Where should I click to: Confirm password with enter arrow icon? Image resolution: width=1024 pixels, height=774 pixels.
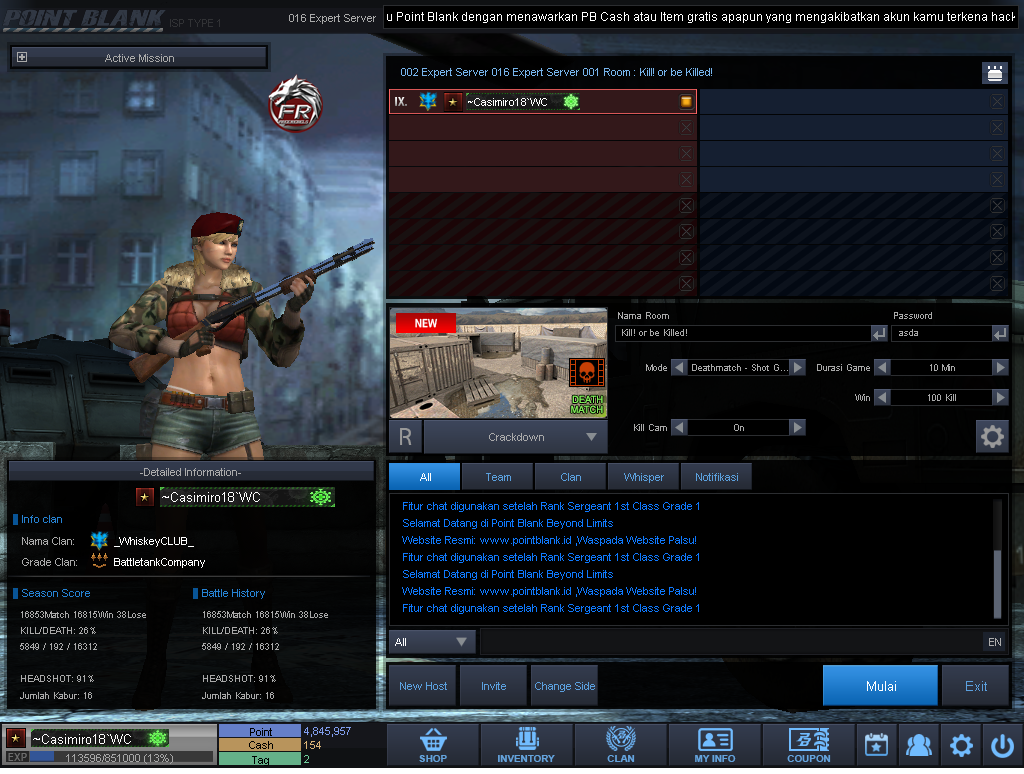coord(1000,333)
